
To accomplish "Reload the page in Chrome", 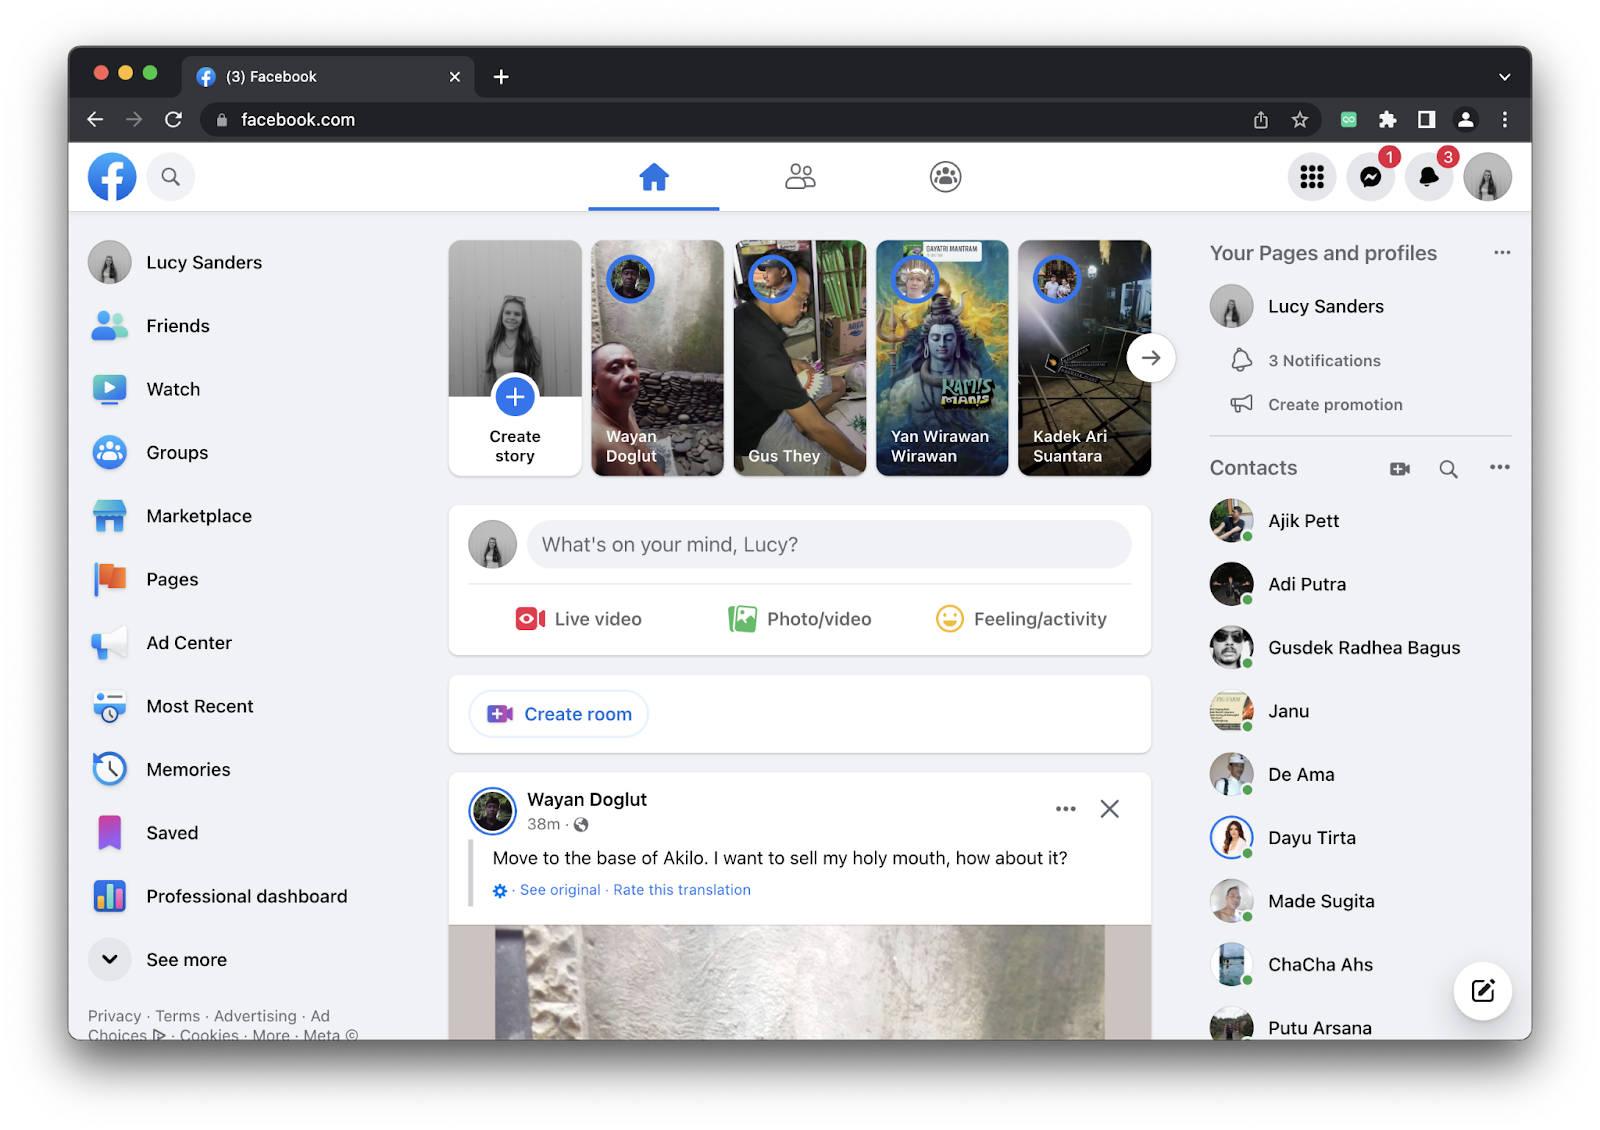I will (173, 120).
